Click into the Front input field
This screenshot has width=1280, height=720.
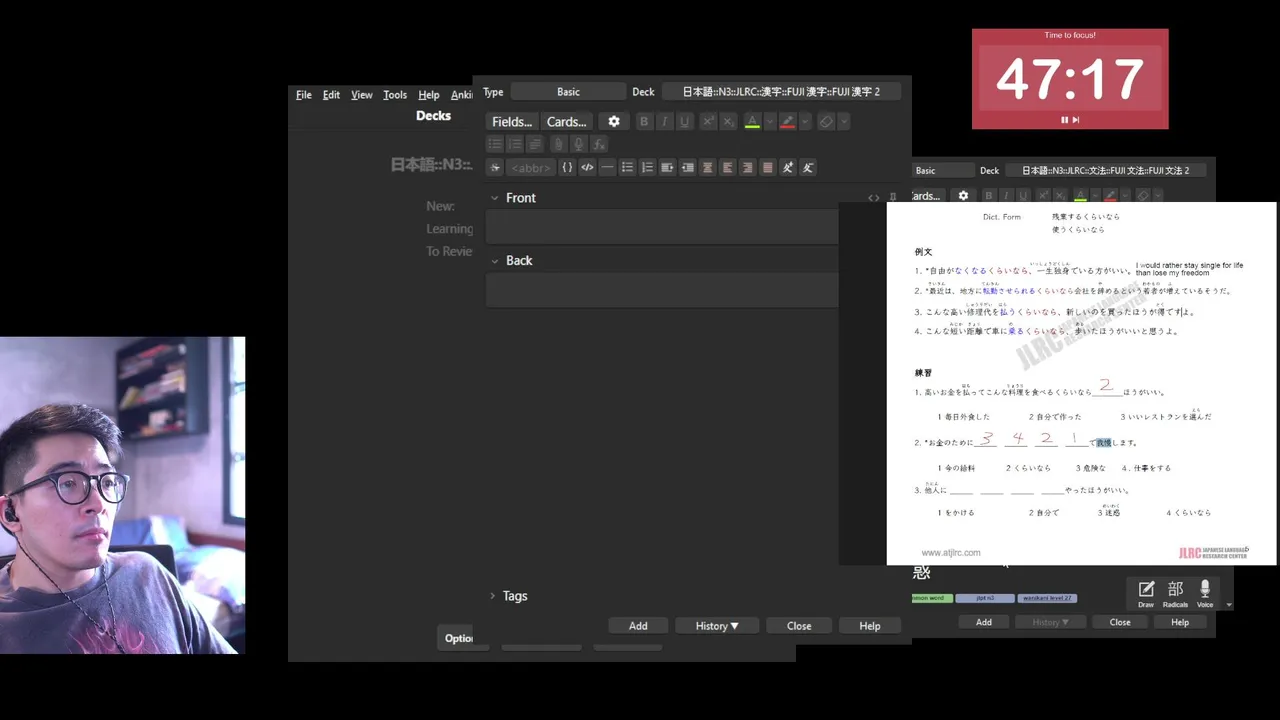662,228
